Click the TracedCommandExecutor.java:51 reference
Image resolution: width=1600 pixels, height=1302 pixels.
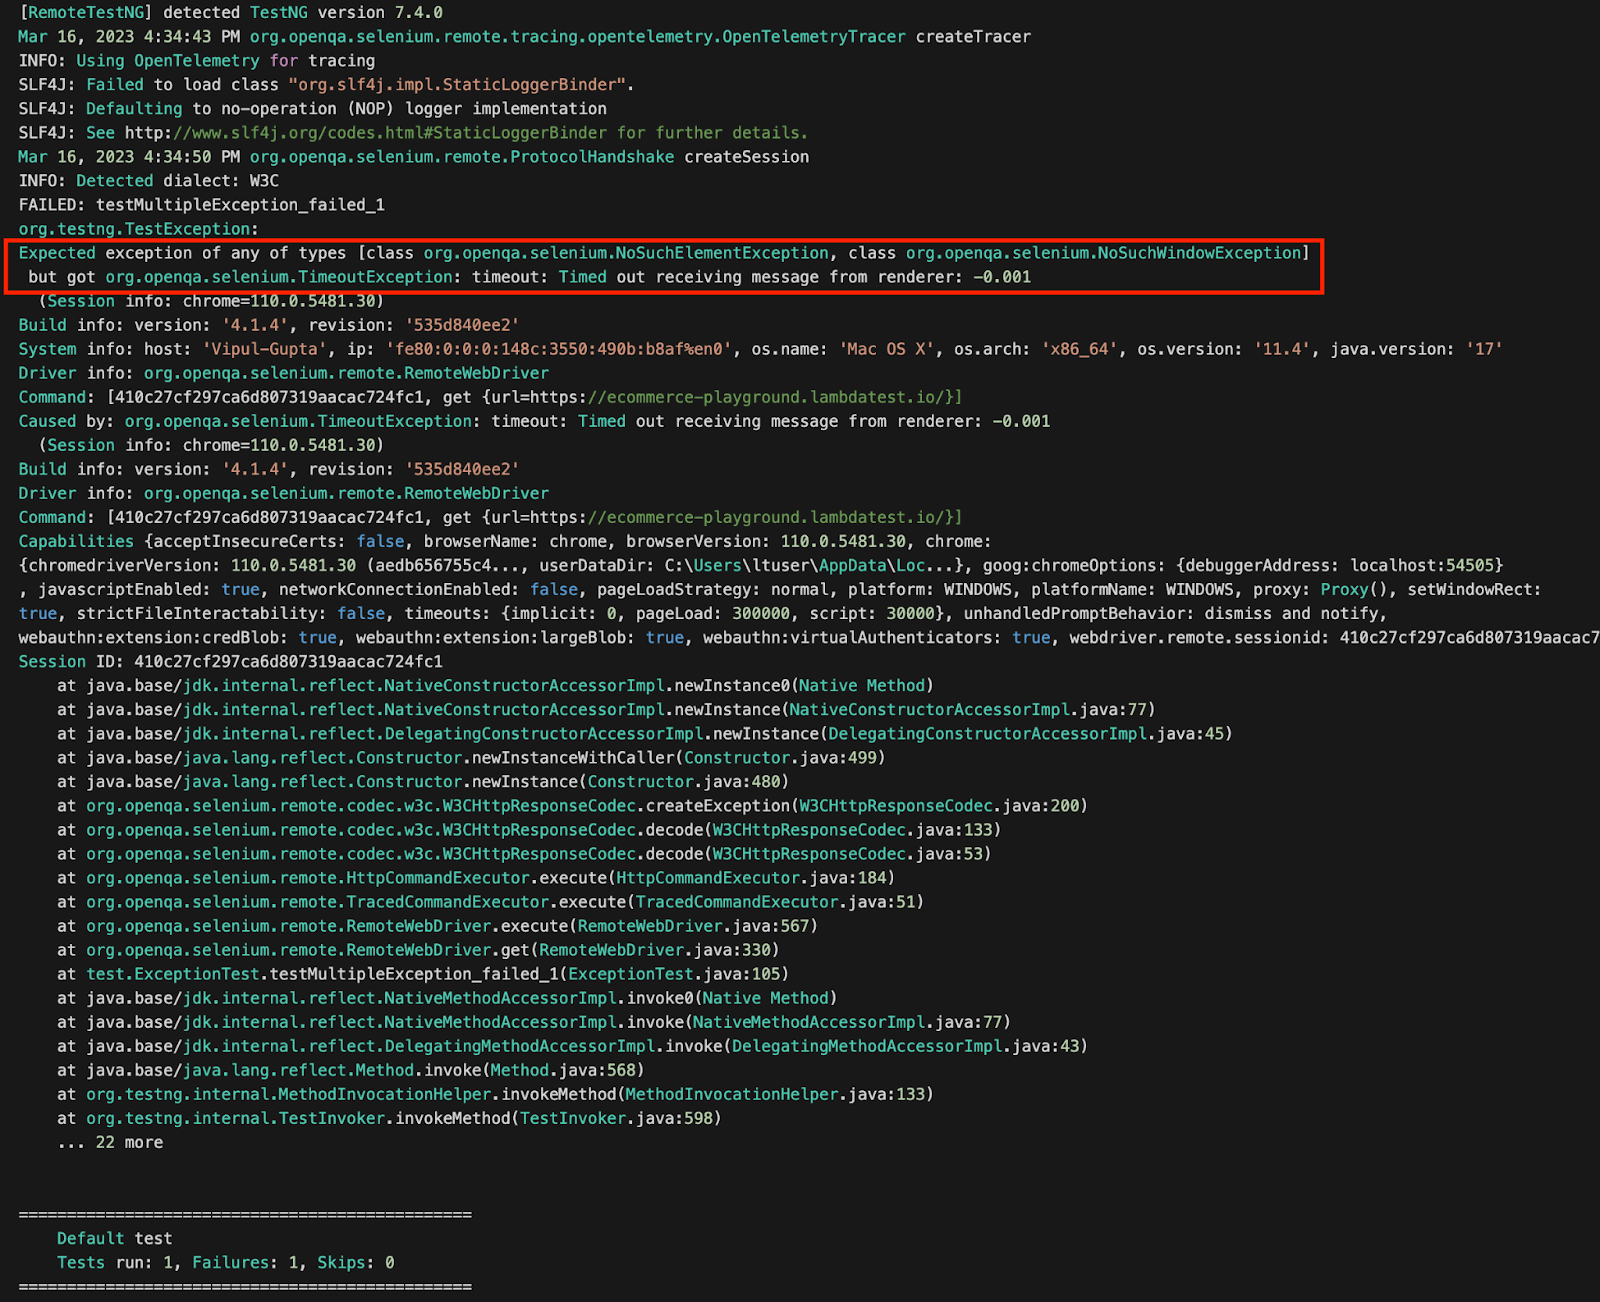click(x=776, y=902)
